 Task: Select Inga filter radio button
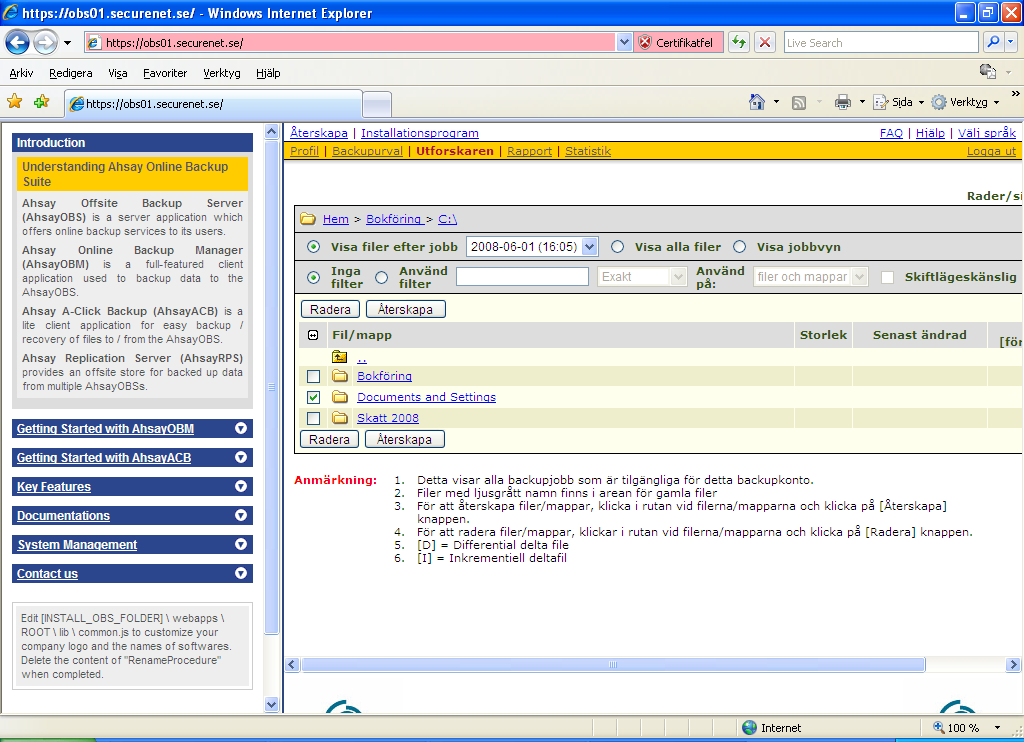[314, 278]
